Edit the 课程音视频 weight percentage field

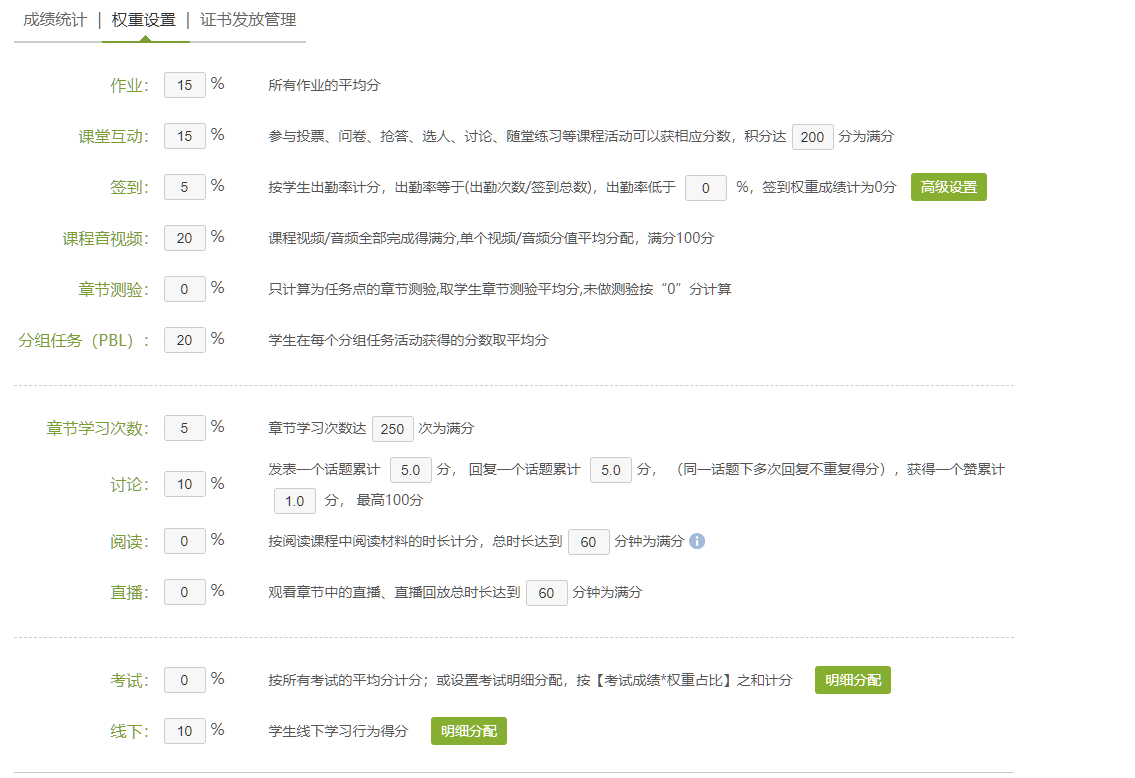coord(185,238)
